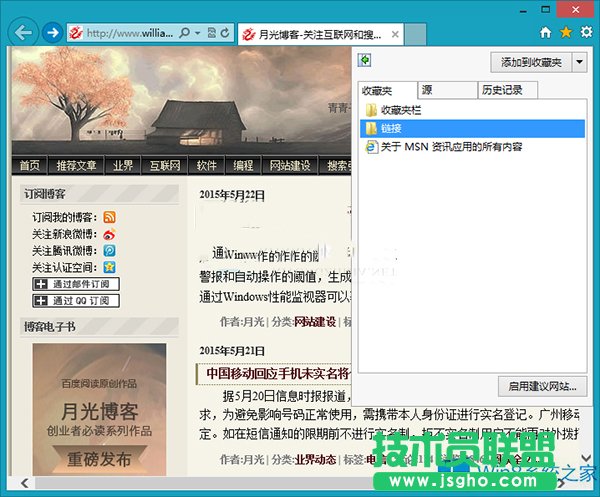Expand the 添加到收藏夹 dropdown arrow
600x497 pixels.
pyautogui.click(x=579, y=62)
